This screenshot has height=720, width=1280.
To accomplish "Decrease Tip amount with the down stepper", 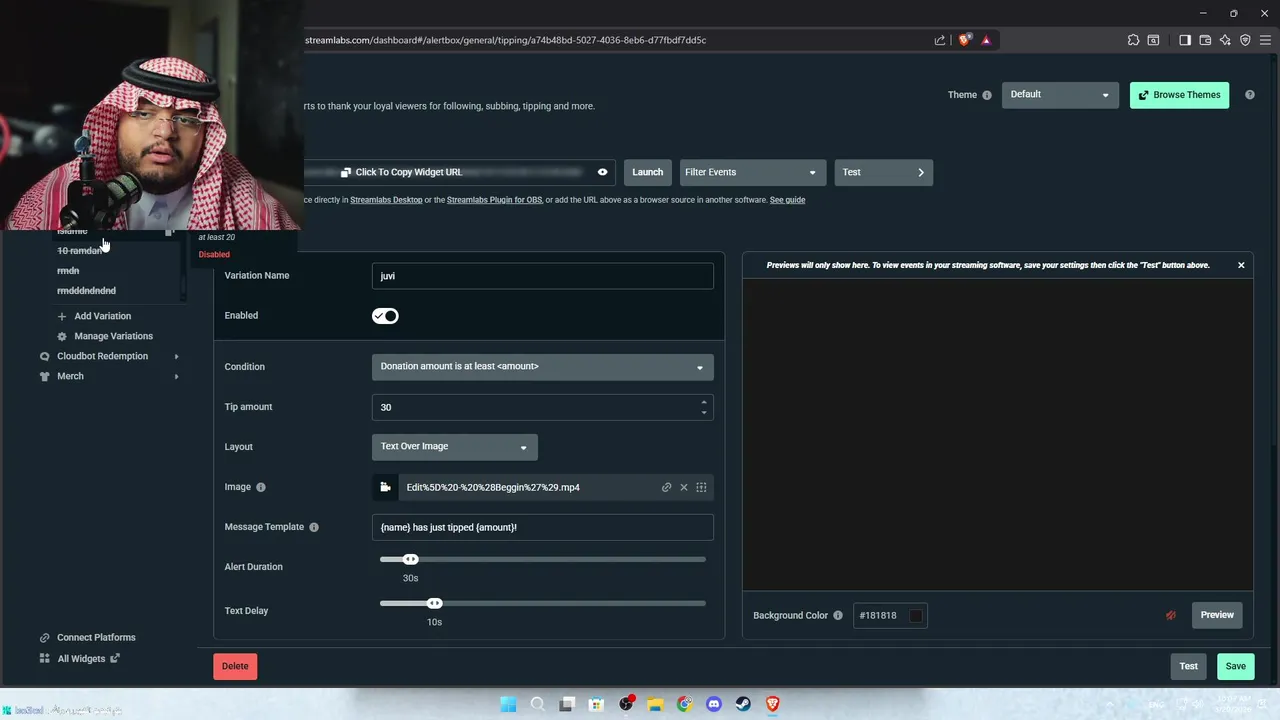I will (704, 412).
